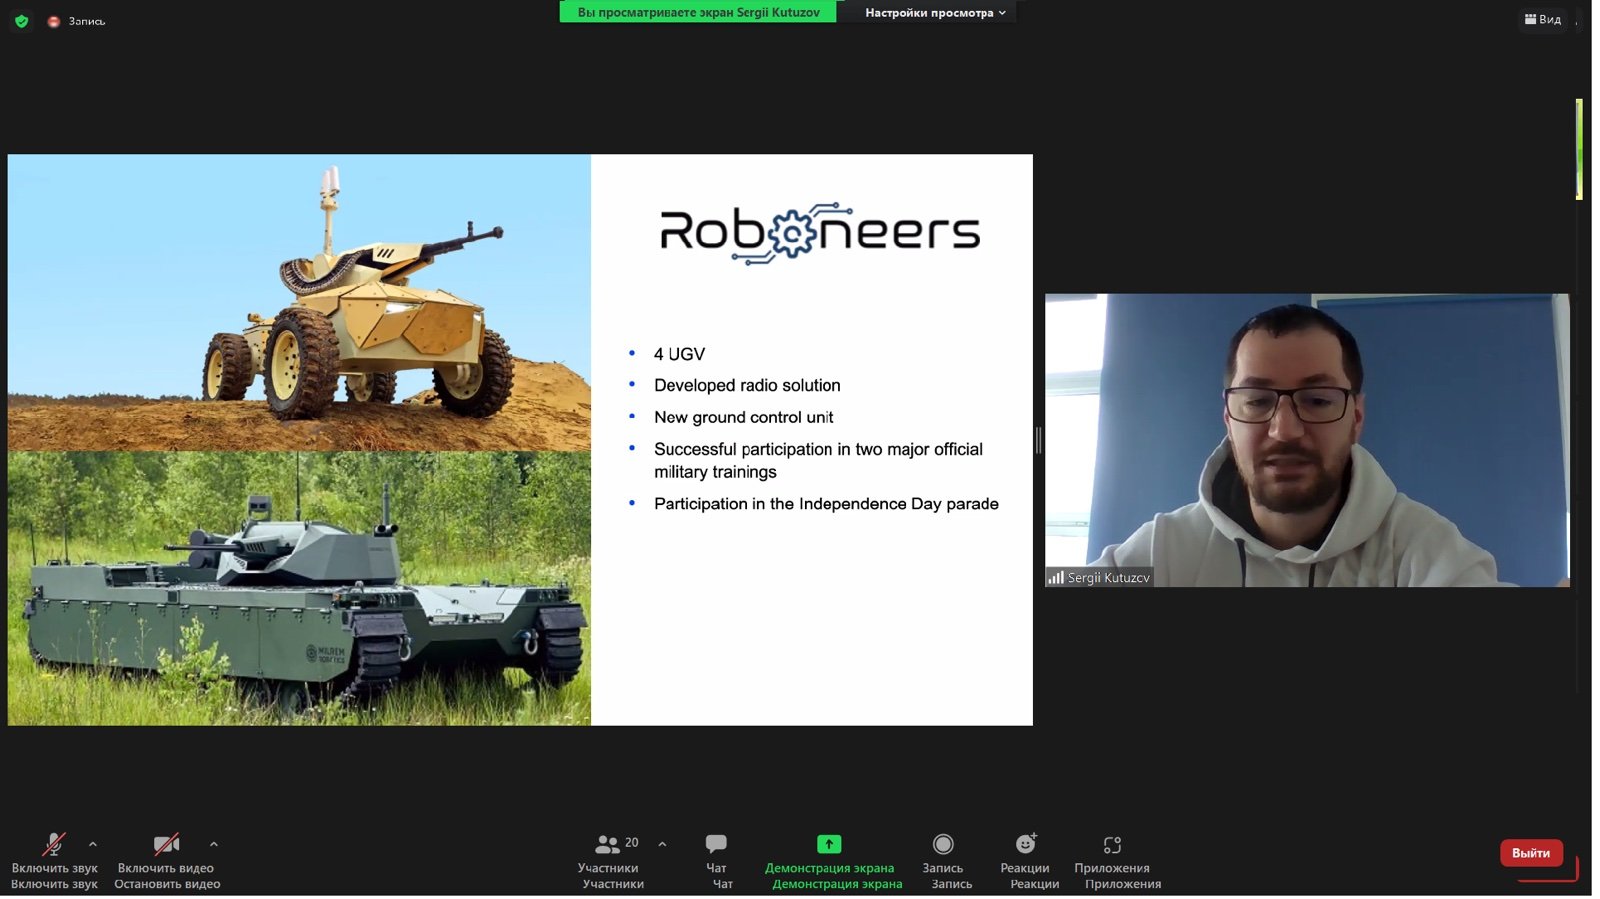Click the green encryption shield icon
Screen dimensions: 1600x899
coord(21,20)
